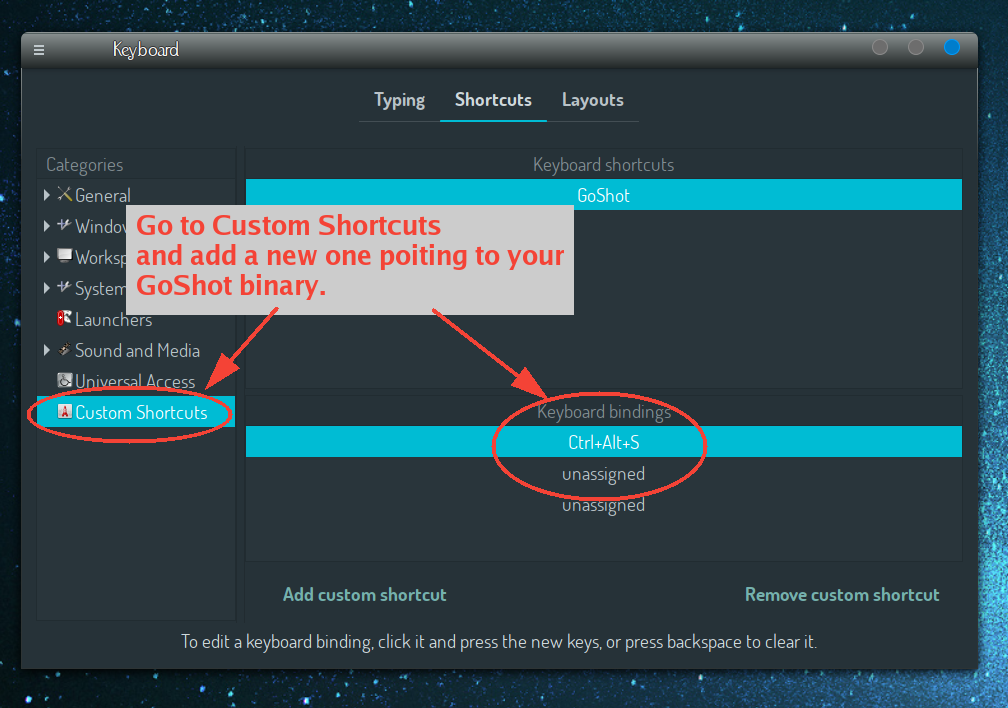Expand the Workspaces category arrow
Viewport: 1008px width, 708px height.
46,257
